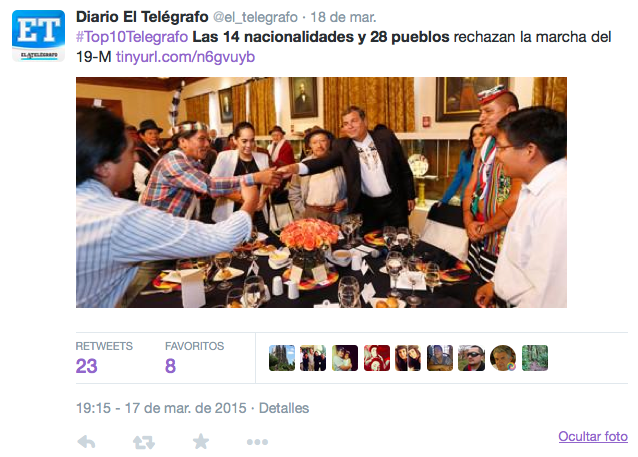Open the #Top10Telegrafo hashtag
The height and width of the screenshot is (457, 638).
132,37
